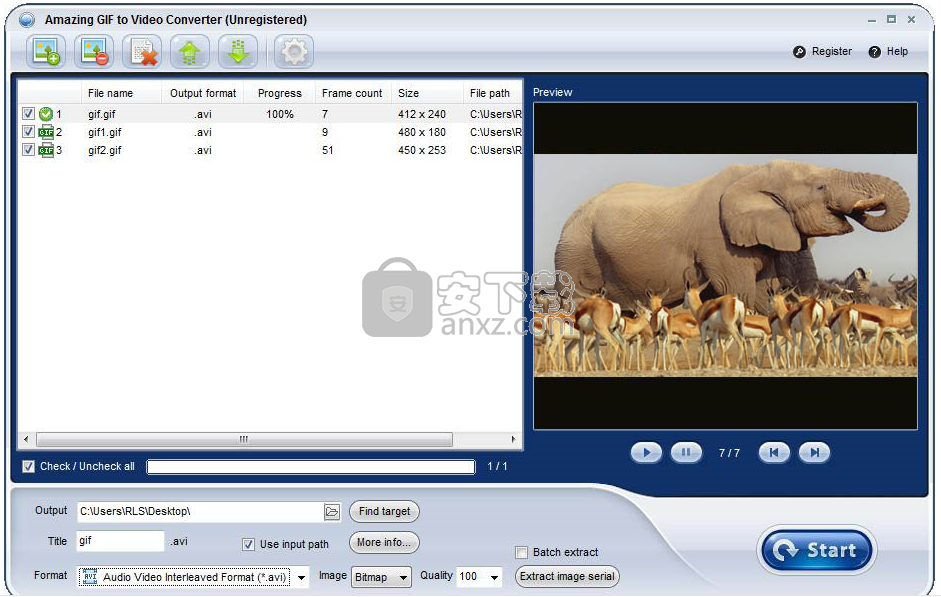Go to previous frame in preview
The height and width of the screenshot is (597, 941).
(x=774, y=452)
